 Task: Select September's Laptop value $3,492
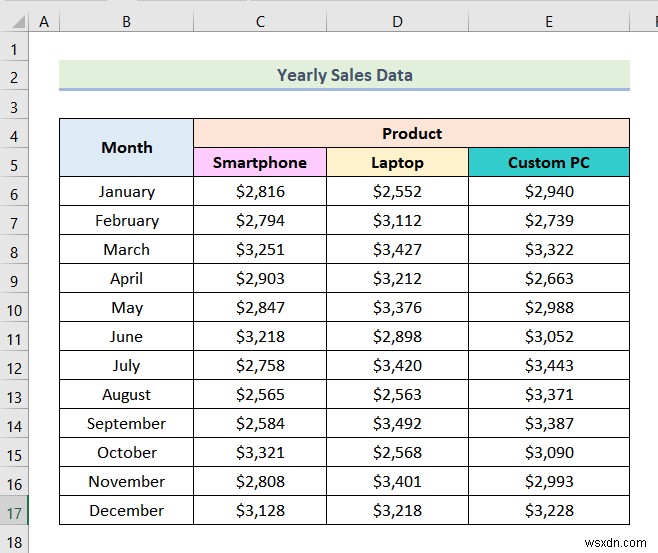[x=397, y=424]
